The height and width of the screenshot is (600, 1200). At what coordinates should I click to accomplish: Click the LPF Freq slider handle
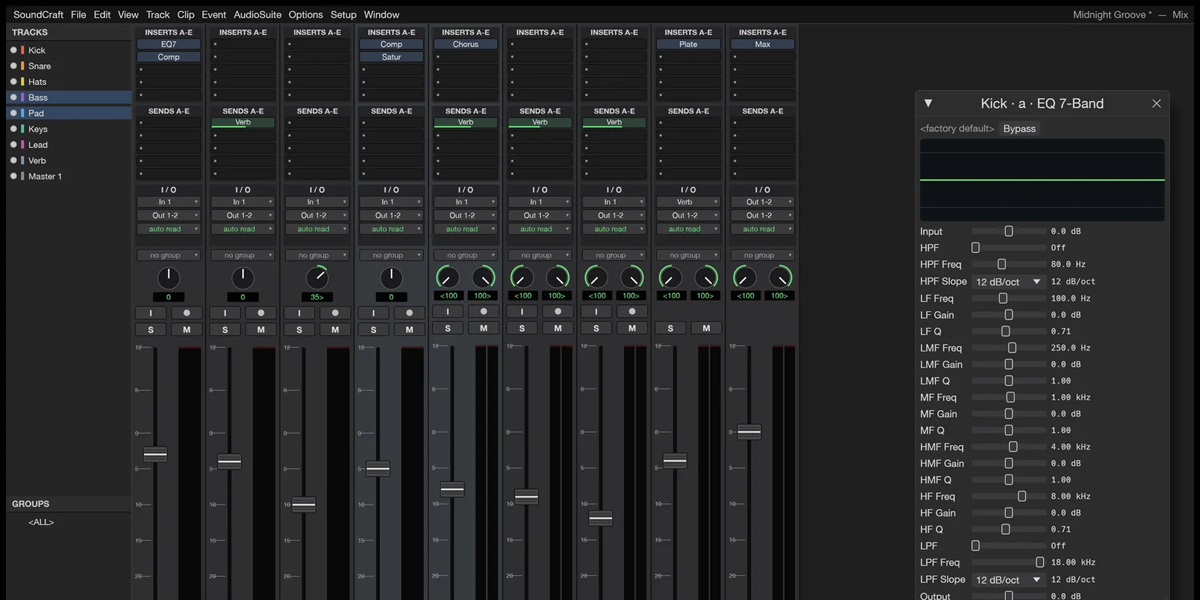point(1040,563)
